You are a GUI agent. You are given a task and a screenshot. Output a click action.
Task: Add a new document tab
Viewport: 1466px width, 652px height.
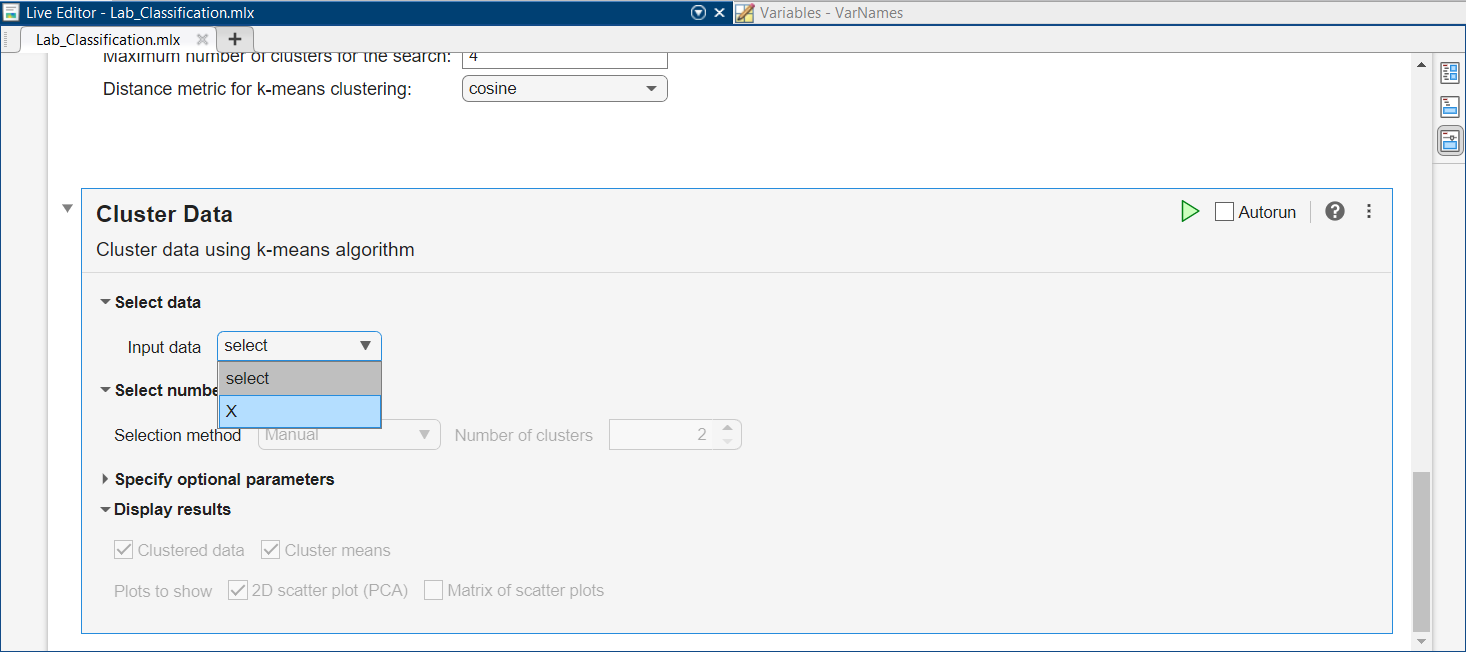coord(235,39)
